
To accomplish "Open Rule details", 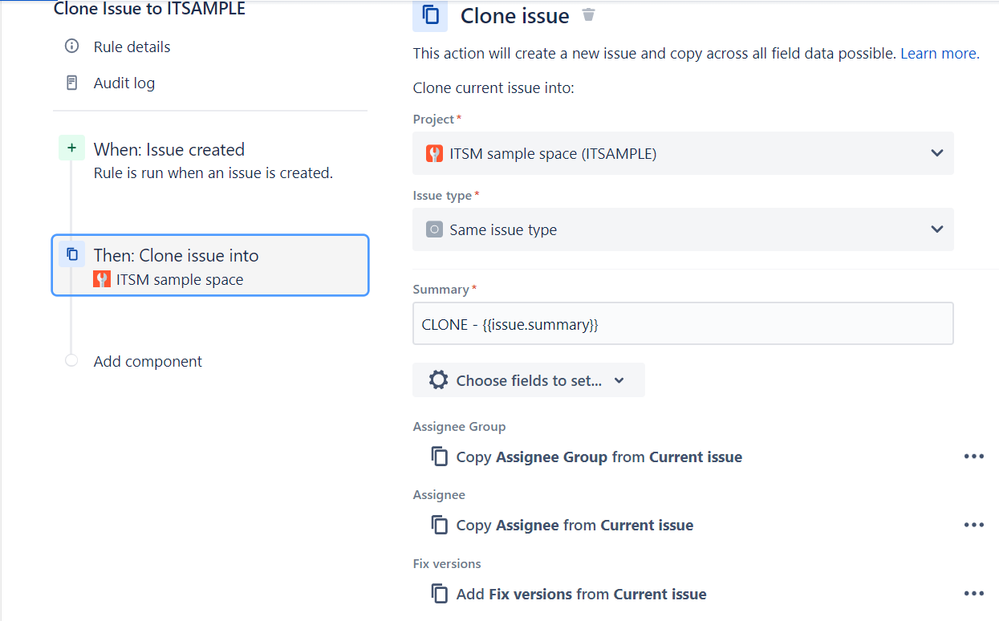I will [x=132, y=46].
